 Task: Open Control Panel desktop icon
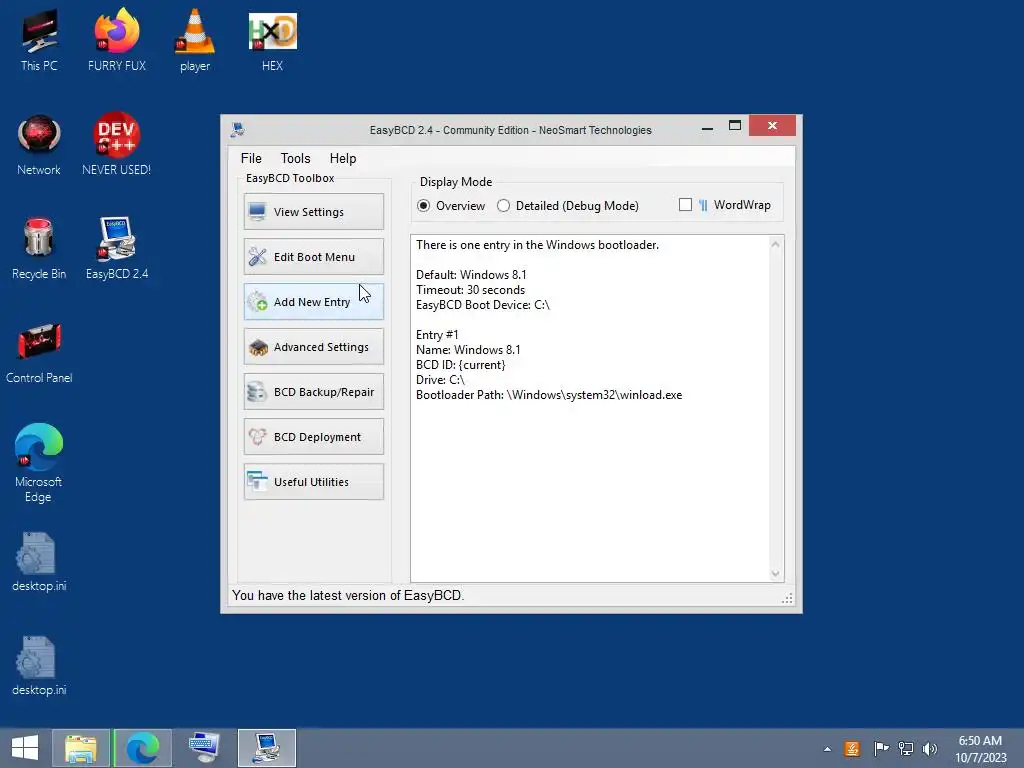(39, 353)
